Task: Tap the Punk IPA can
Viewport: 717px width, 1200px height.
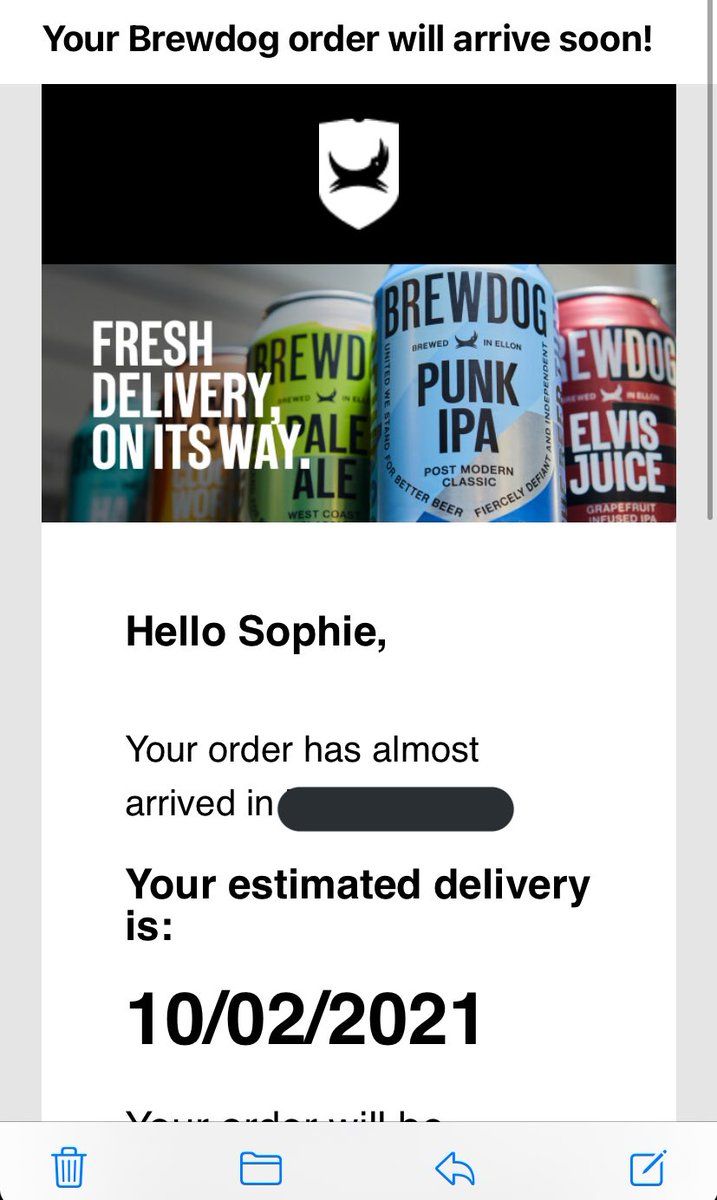Action: coord(466,400)
